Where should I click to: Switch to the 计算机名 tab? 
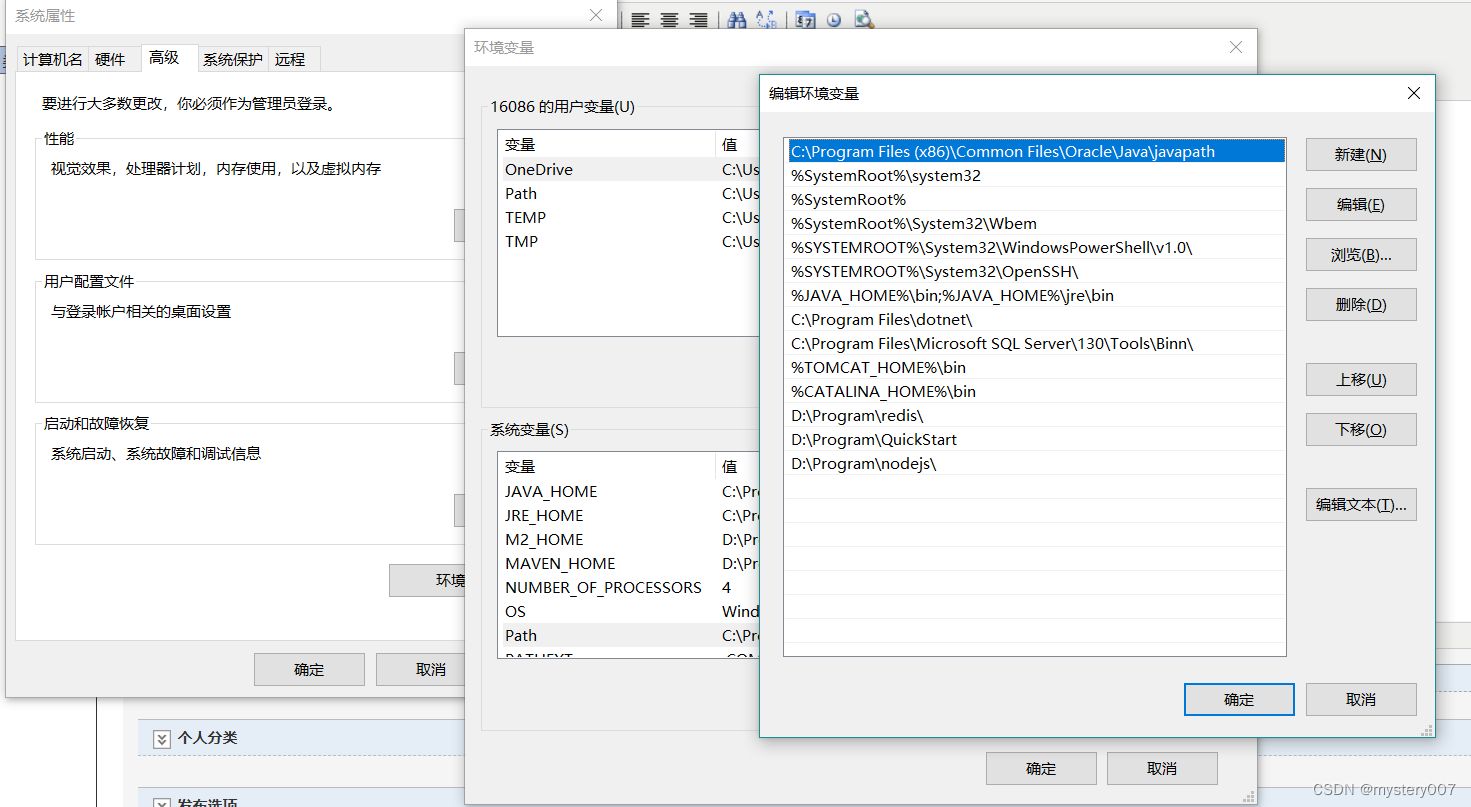click(x=53, y=59)
